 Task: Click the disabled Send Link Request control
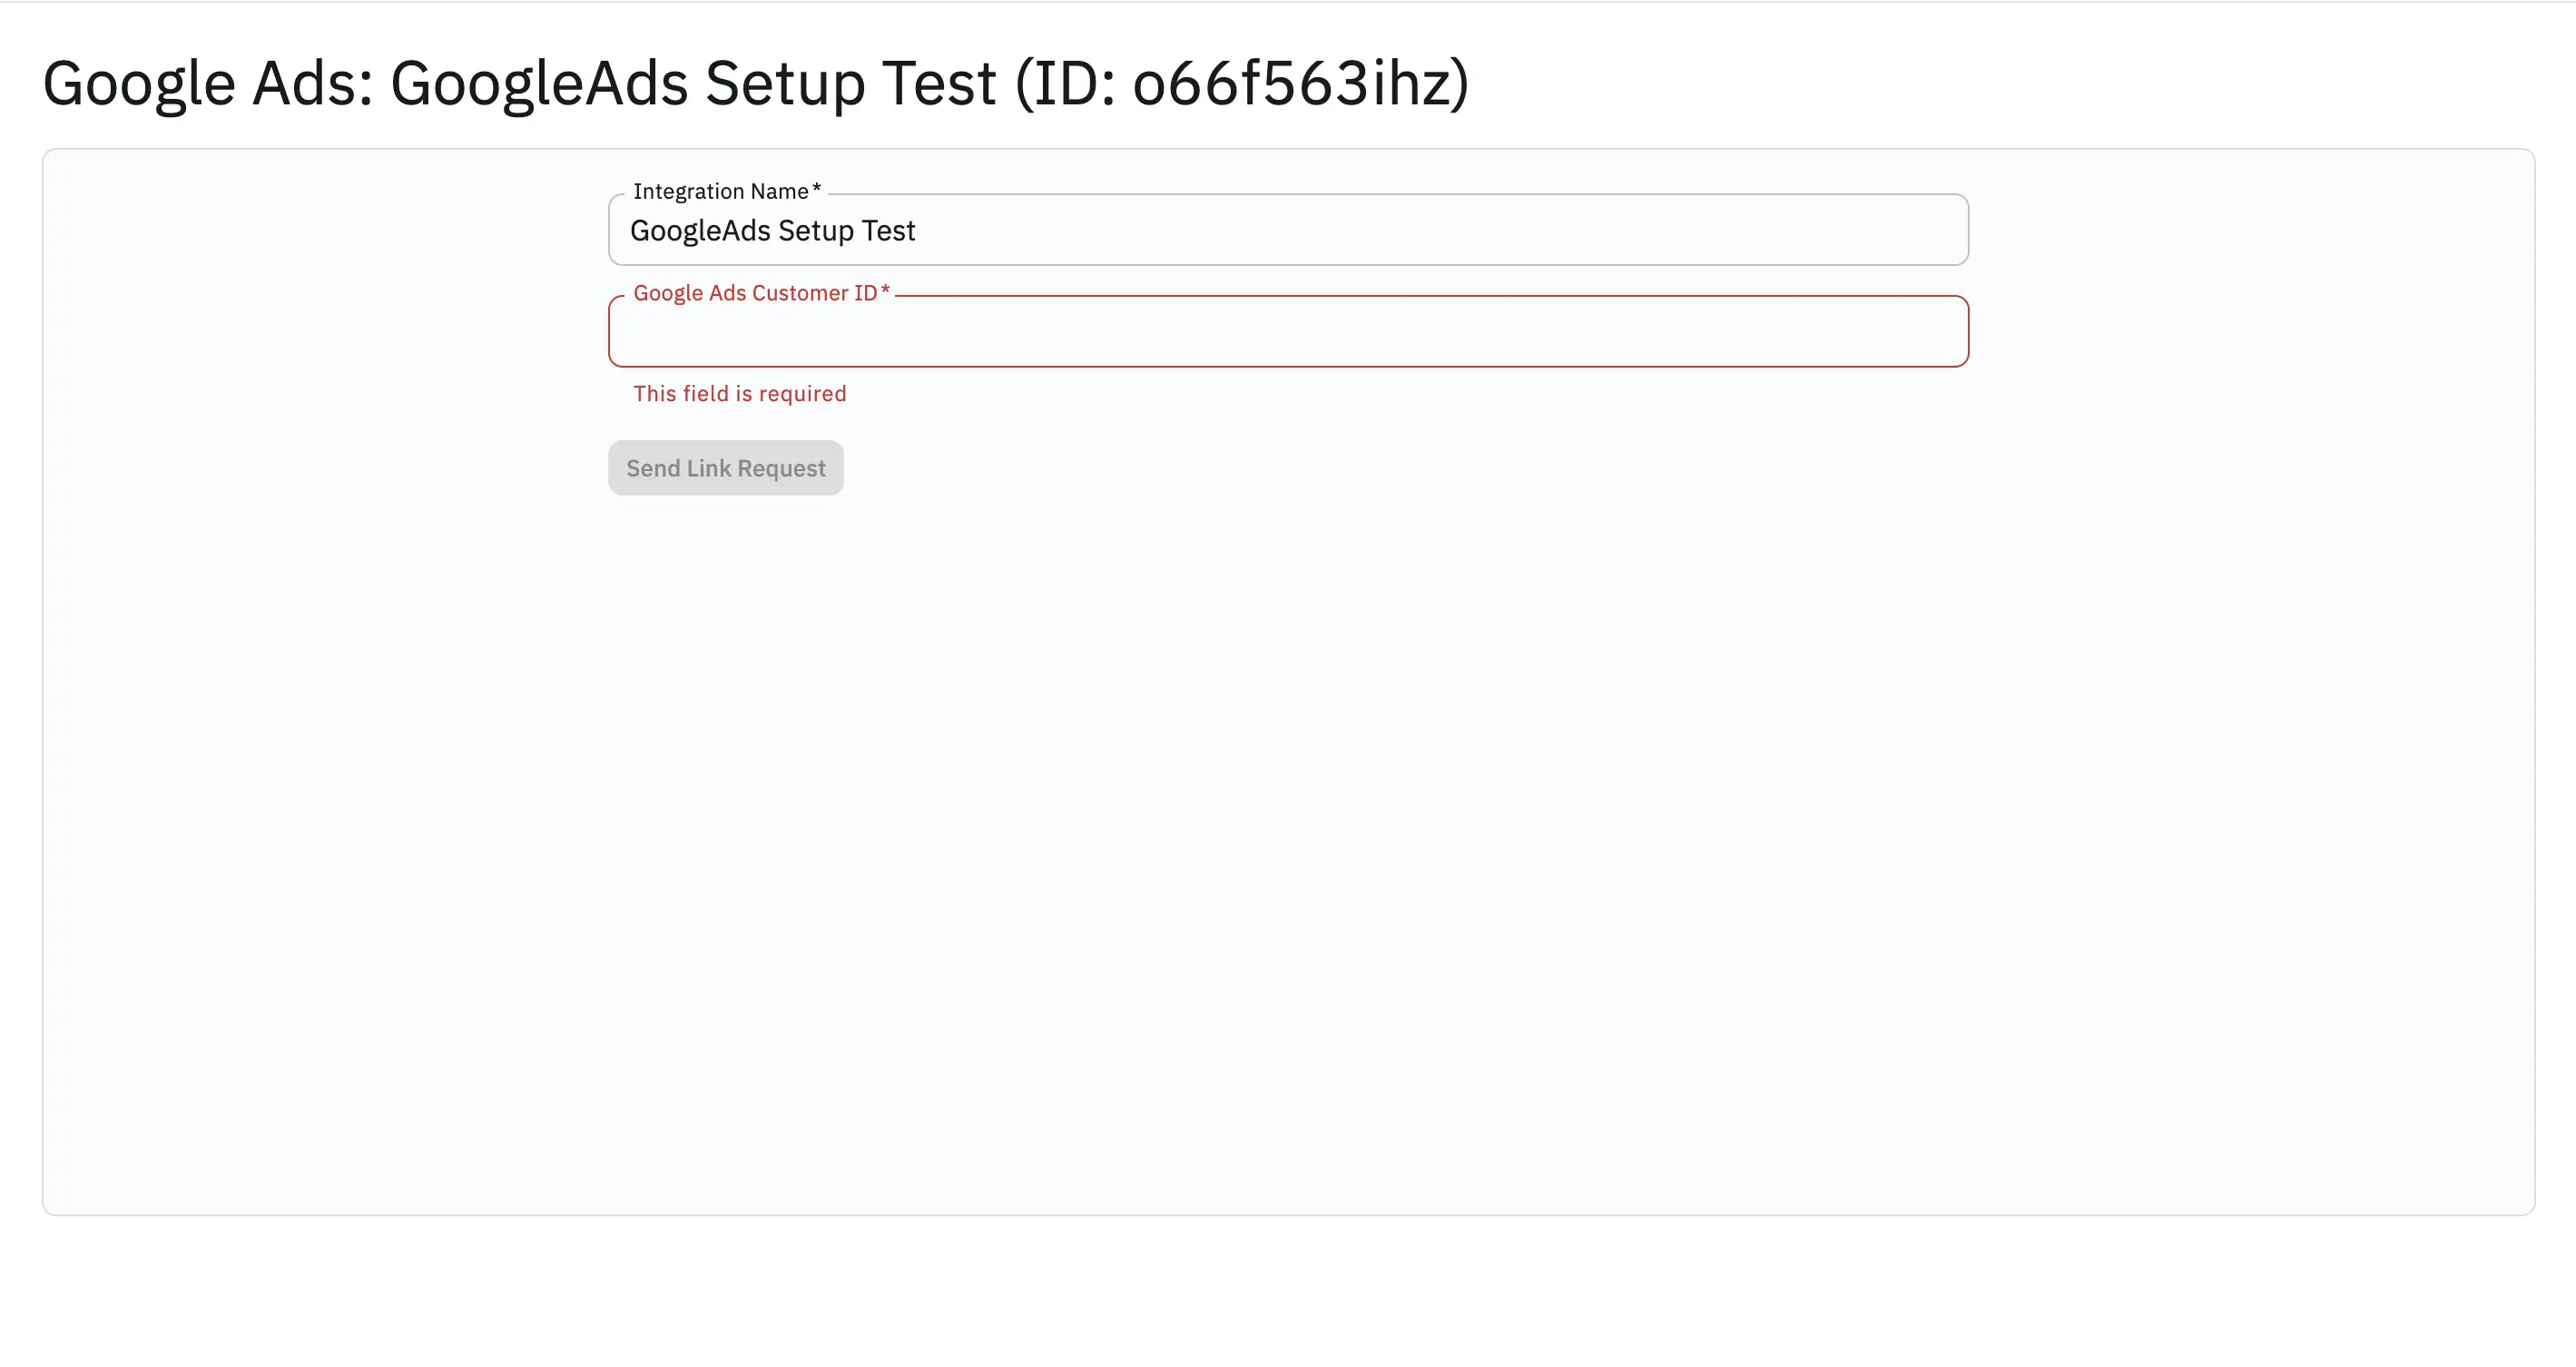coord(726,467)
